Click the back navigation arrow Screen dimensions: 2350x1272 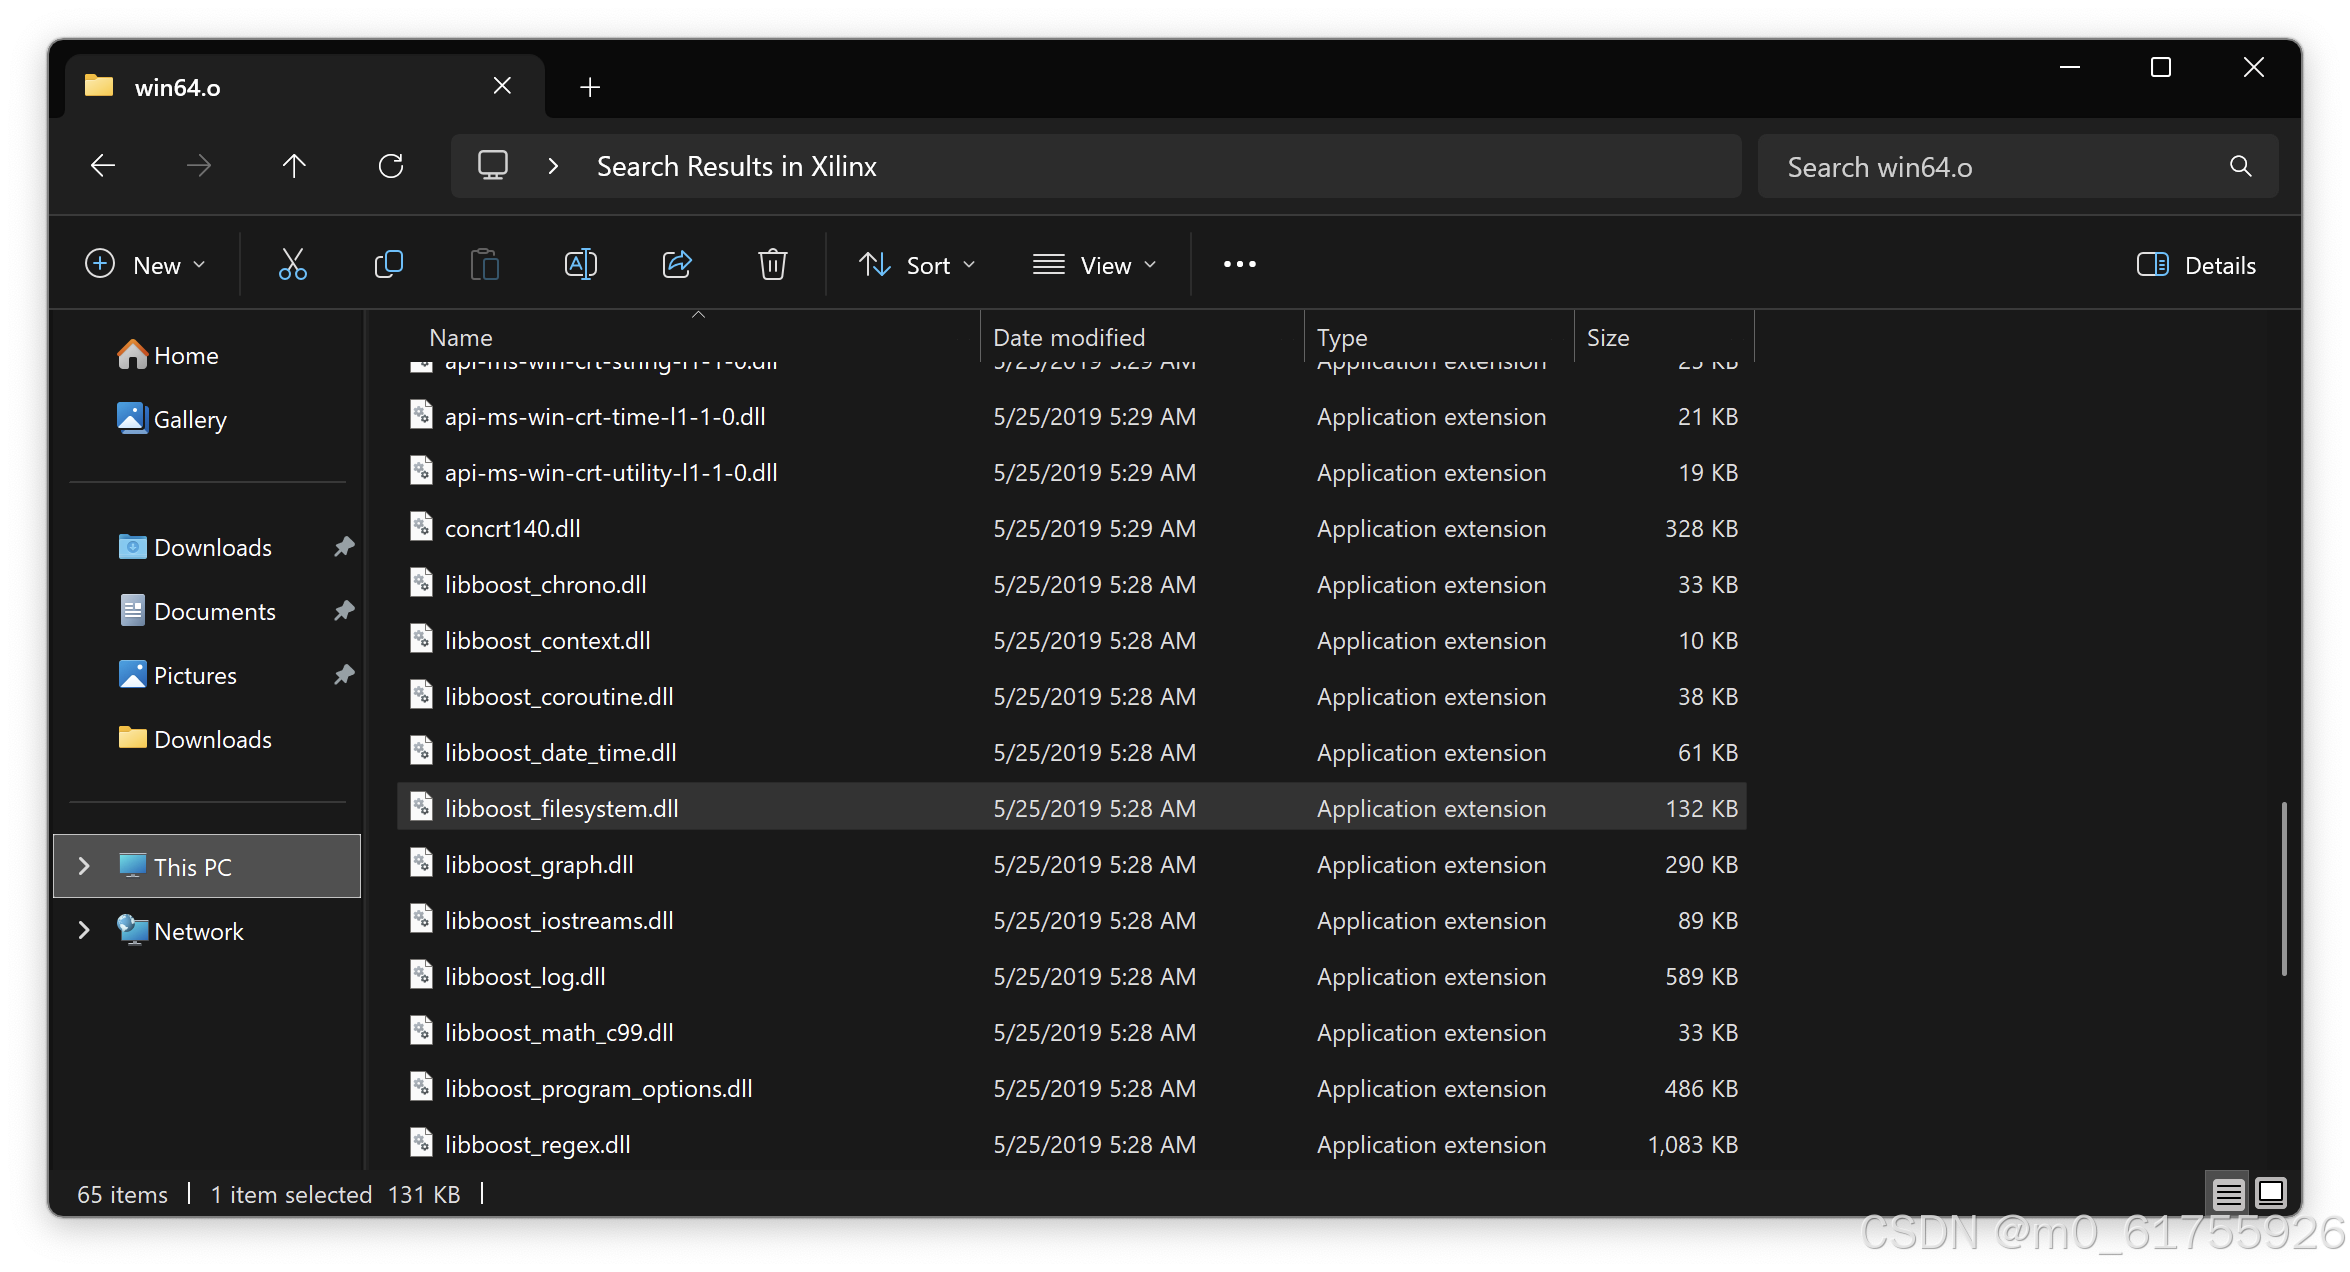point(103,166)
